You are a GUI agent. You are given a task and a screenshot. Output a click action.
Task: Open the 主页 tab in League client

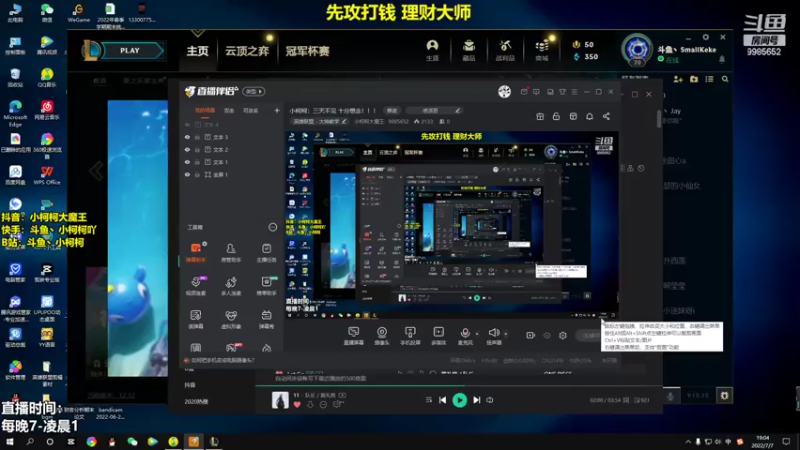[x=197, y=51]
